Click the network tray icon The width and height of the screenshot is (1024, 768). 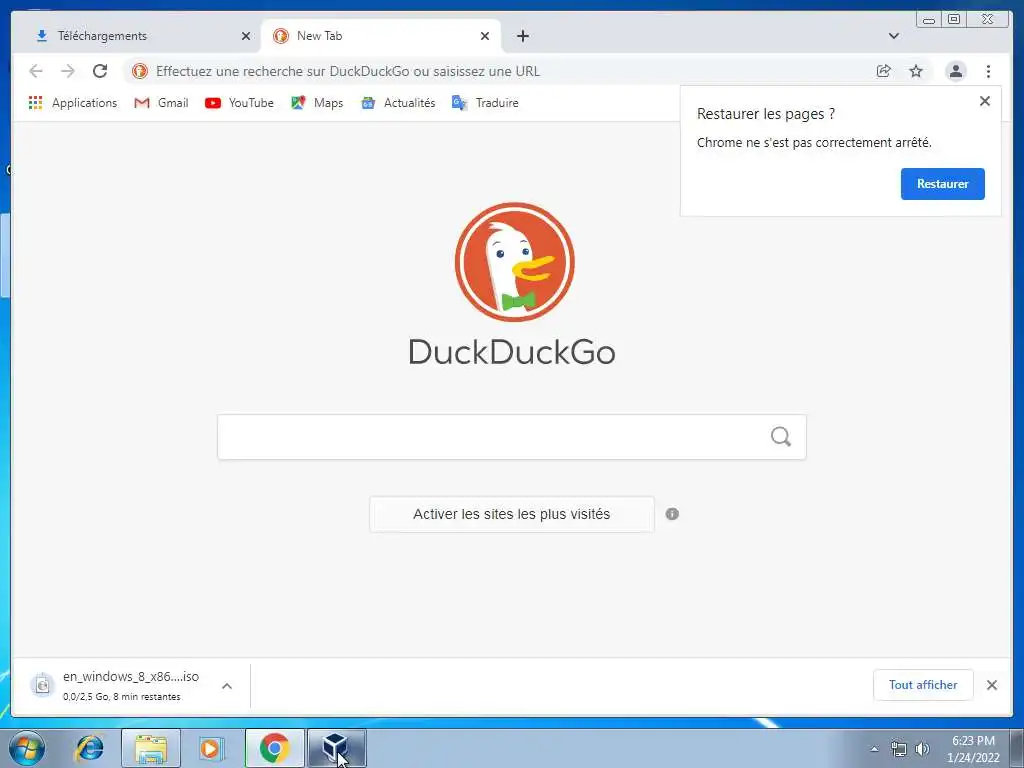[x=899, y=749]
